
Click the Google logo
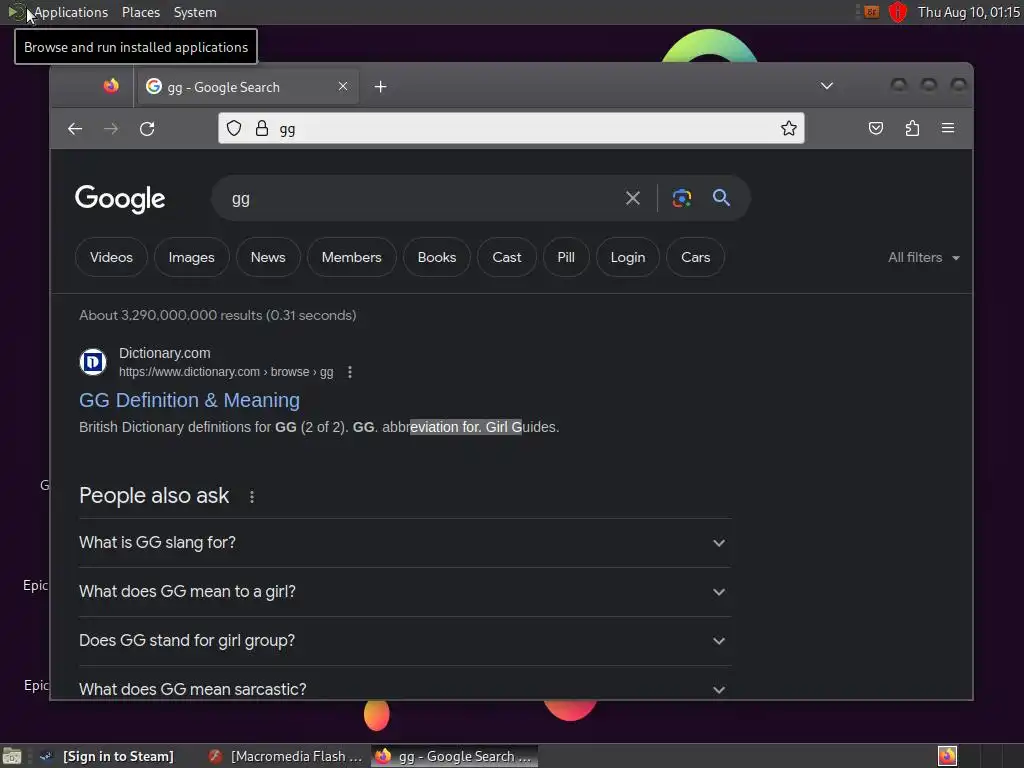120,199
